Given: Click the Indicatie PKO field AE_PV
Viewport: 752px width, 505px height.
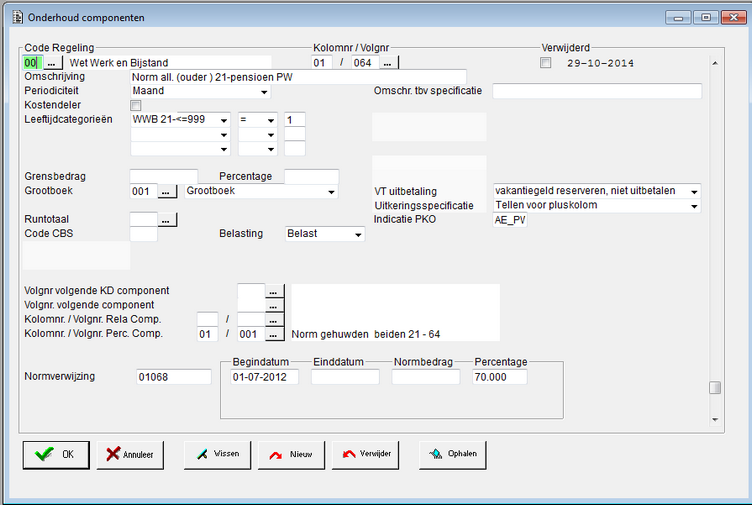Looking at the screenshot, I should 510,220.
